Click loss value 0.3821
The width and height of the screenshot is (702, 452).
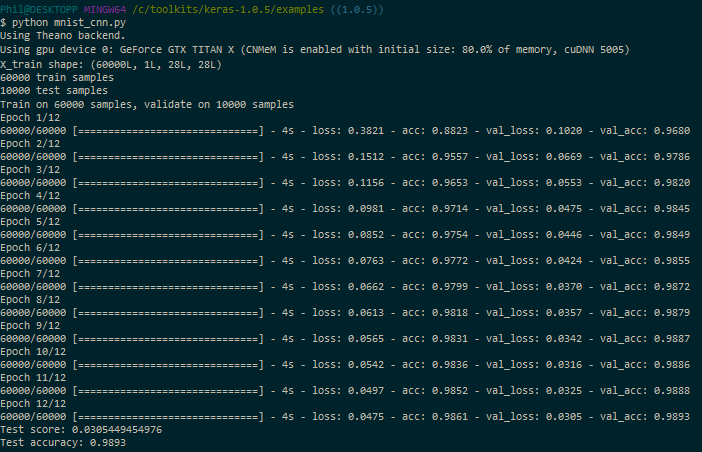click(x=366, y=131)
